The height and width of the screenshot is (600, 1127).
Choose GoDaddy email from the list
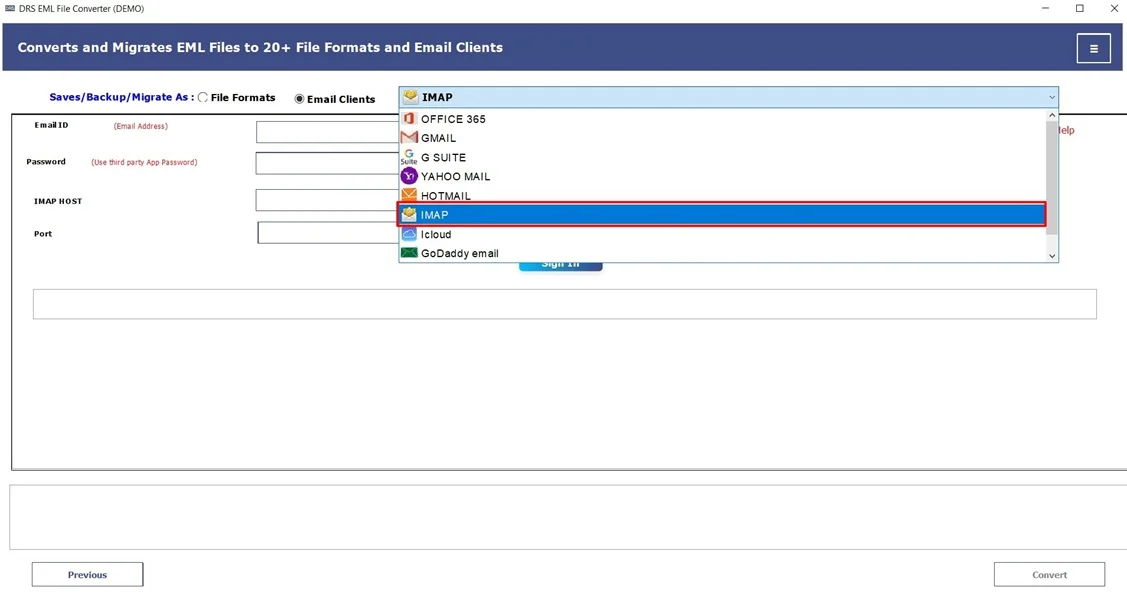tap(722, 253)
